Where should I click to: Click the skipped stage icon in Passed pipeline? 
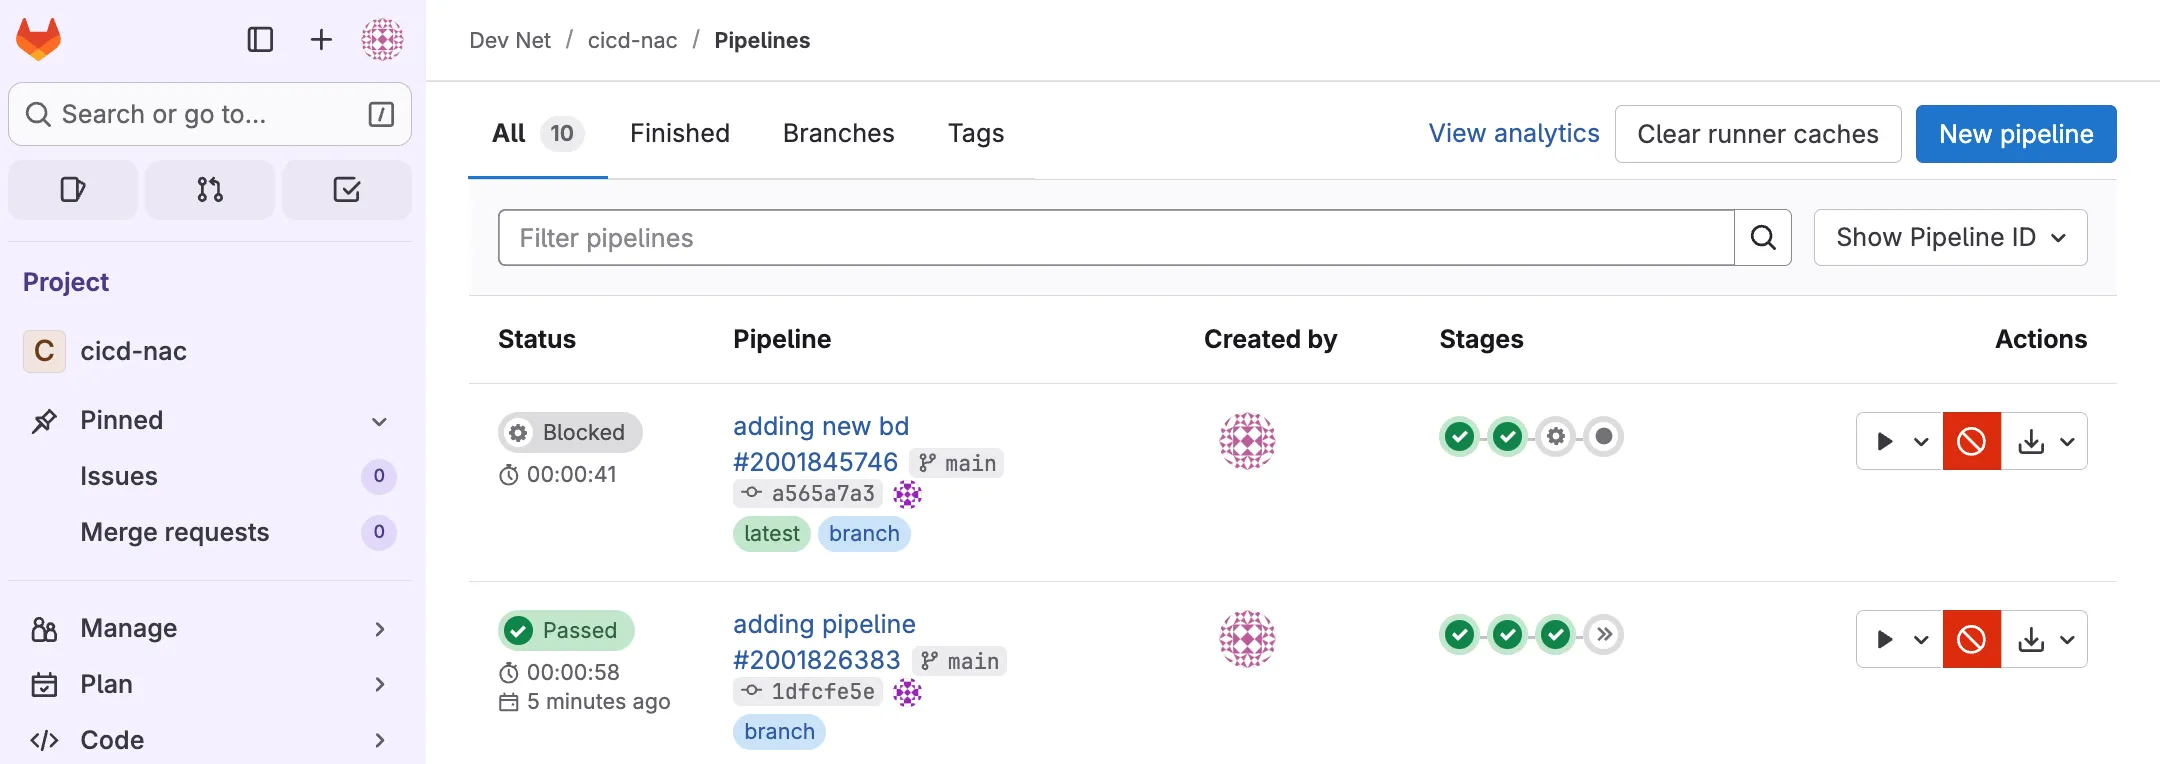tap(1604, 635)
